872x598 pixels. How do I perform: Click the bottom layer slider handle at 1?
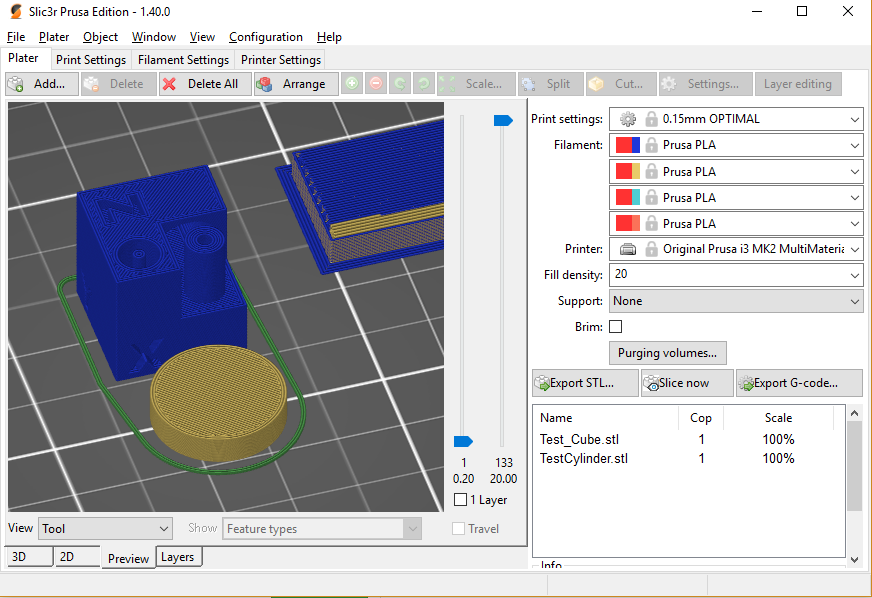tap(463, 441)
